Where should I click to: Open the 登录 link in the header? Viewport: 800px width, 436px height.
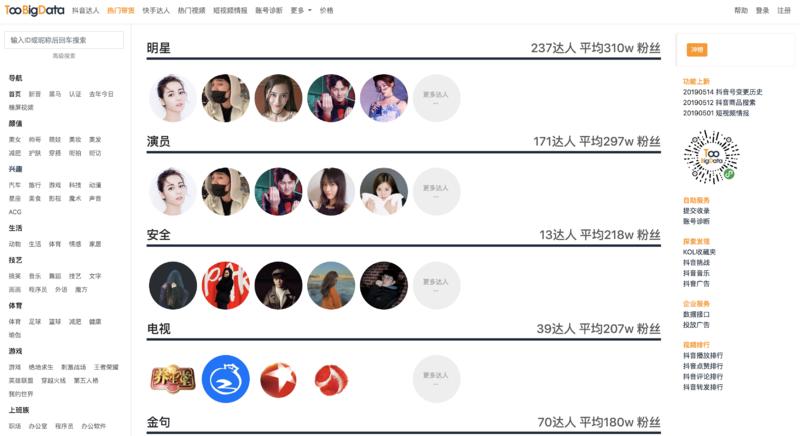[762, 10]
